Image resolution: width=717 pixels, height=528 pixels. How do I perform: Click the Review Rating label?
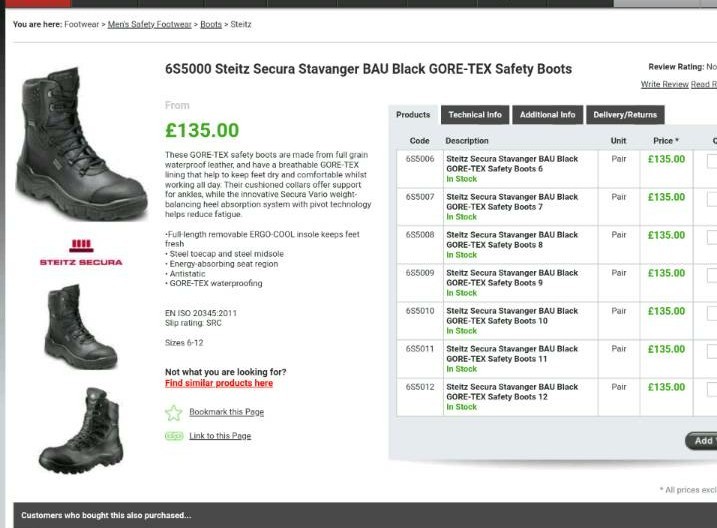point(676,67)
